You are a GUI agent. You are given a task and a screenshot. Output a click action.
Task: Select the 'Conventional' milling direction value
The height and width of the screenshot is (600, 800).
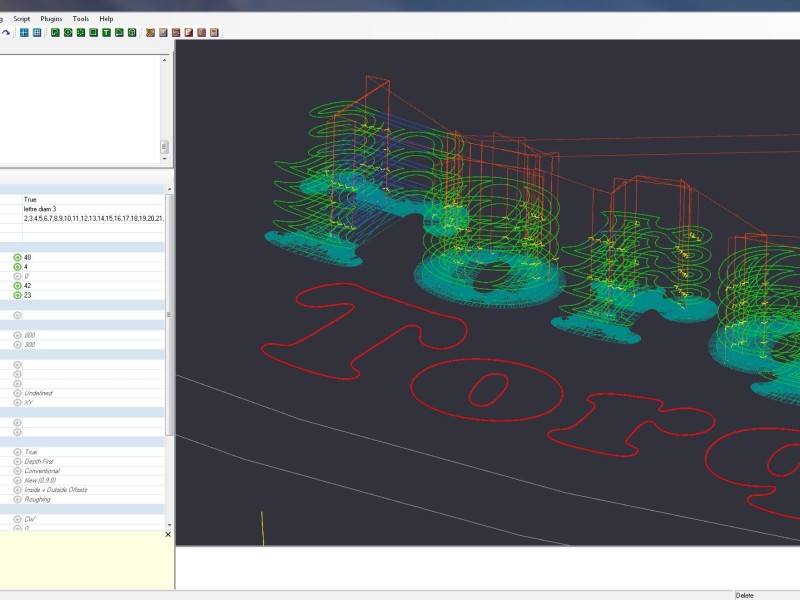click(x=42, y=471)
